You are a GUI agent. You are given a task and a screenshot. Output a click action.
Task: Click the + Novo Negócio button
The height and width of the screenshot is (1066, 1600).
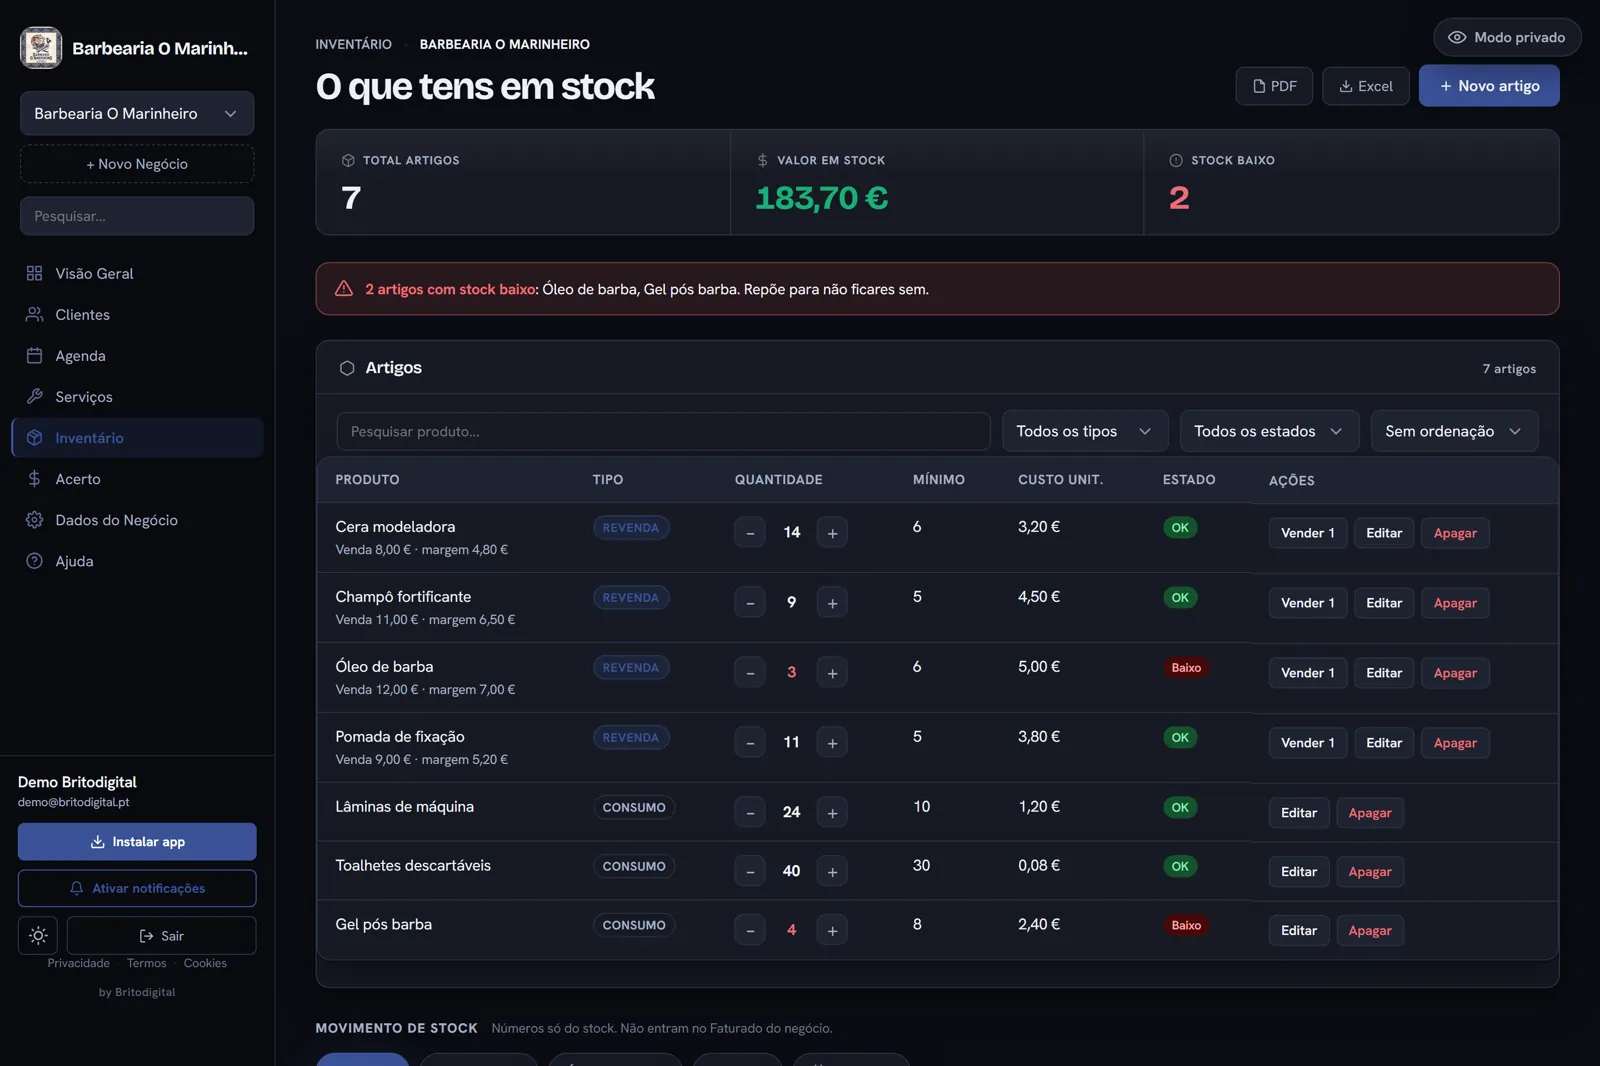click(x=137, y=164)
